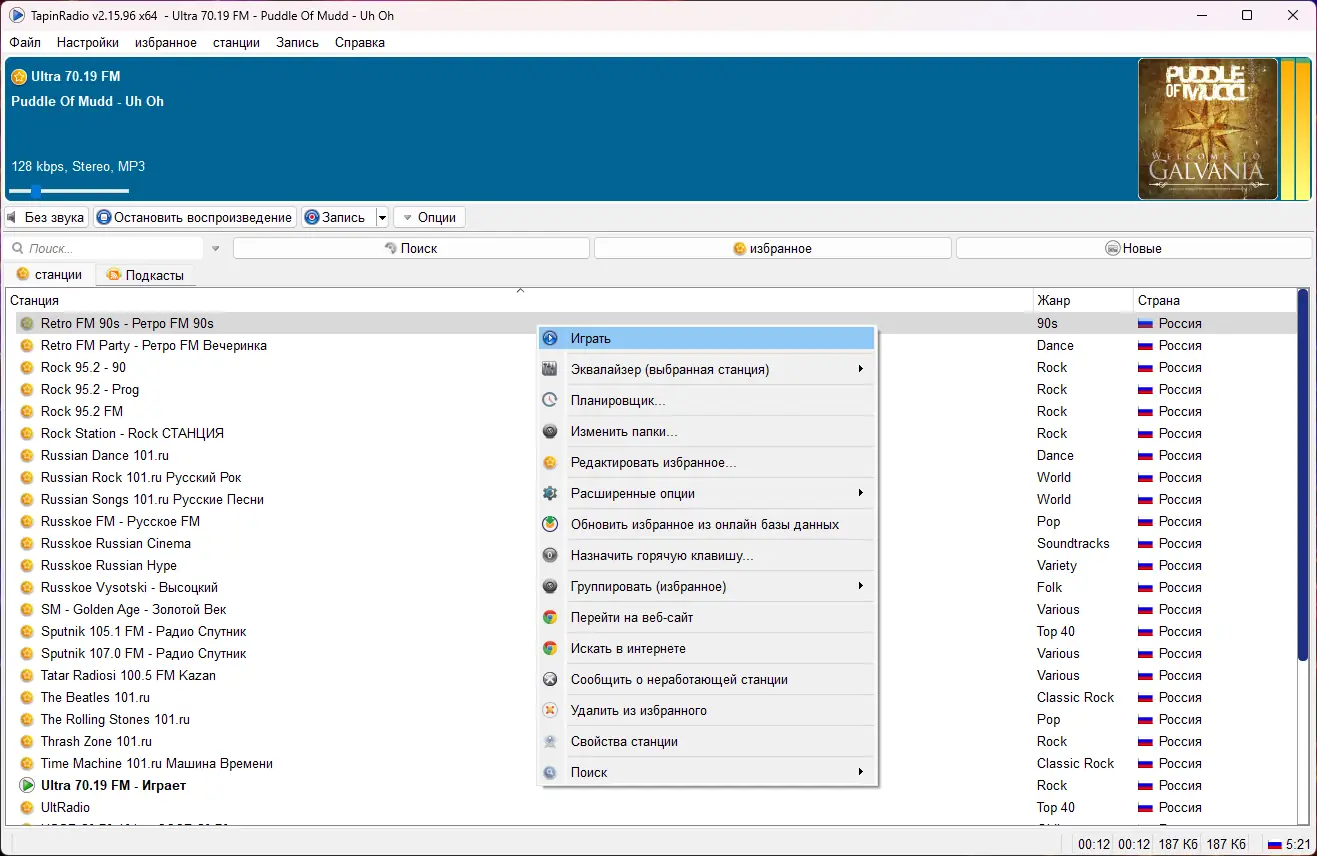Image resolution: width=1317 pixels, height=856 pixels.
Task: Click the station icon beside Retro FM 90s
Action: pyautogui.click(x=27, y=324)
